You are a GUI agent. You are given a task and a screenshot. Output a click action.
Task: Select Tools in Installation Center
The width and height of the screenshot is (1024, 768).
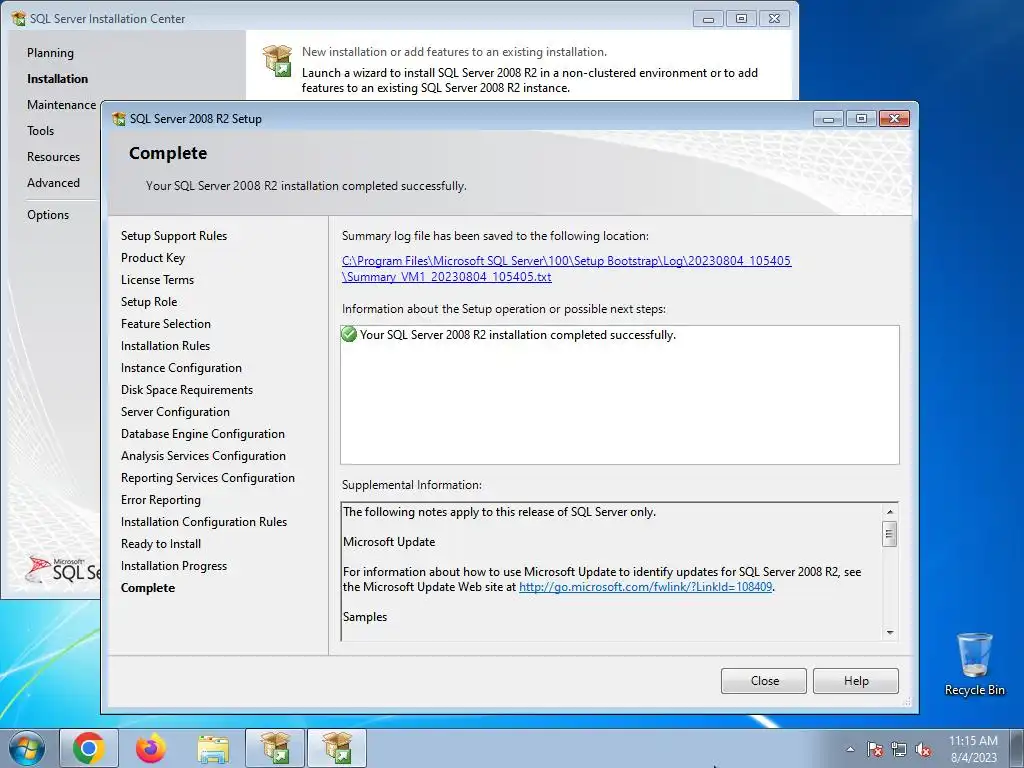point(40,131)
